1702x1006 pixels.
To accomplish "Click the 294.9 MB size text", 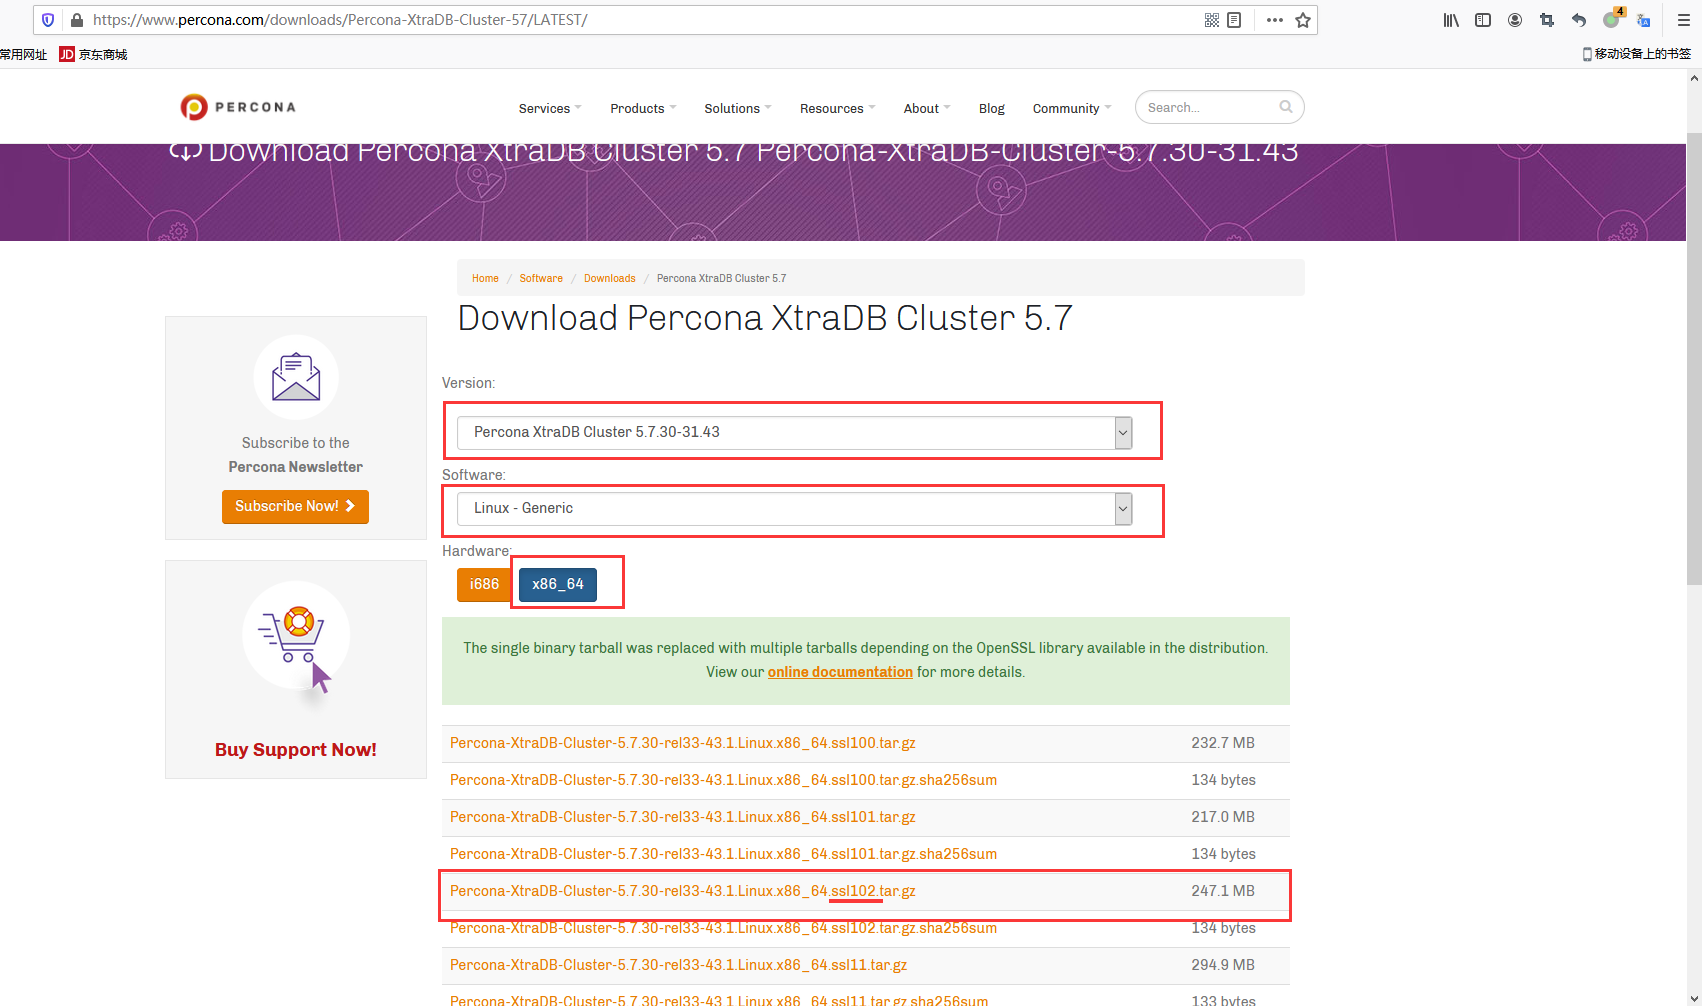I will (1223, 965).
